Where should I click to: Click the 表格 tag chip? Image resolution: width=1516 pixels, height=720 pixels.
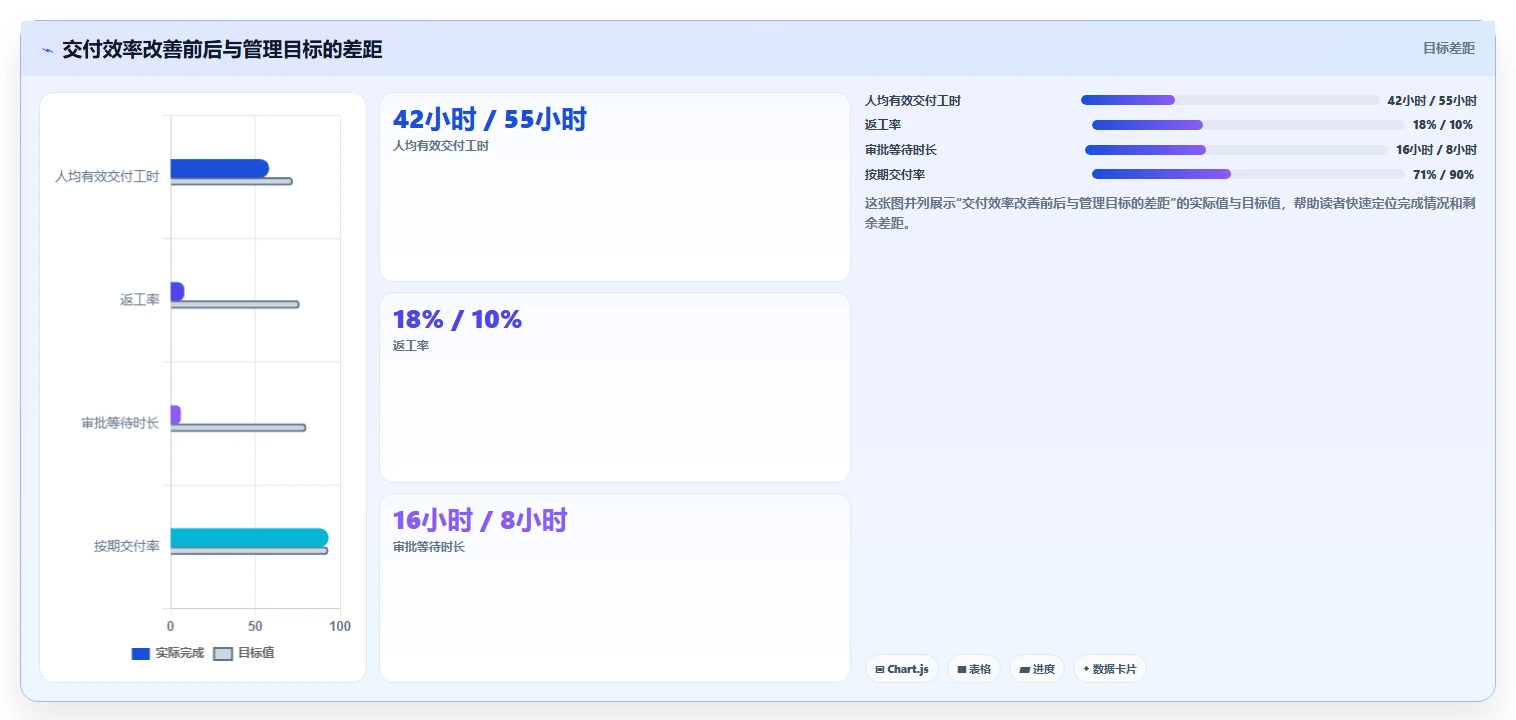point(974,669)
